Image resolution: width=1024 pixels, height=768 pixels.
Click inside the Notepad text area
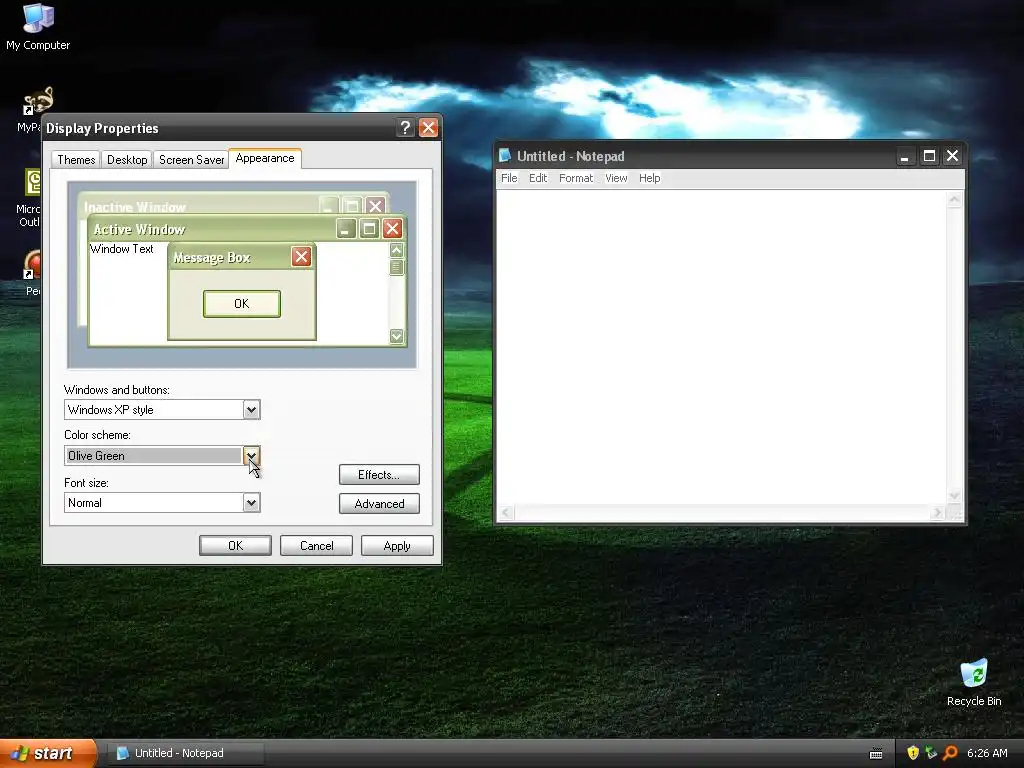pyautogui.click(x=722, y=346)
